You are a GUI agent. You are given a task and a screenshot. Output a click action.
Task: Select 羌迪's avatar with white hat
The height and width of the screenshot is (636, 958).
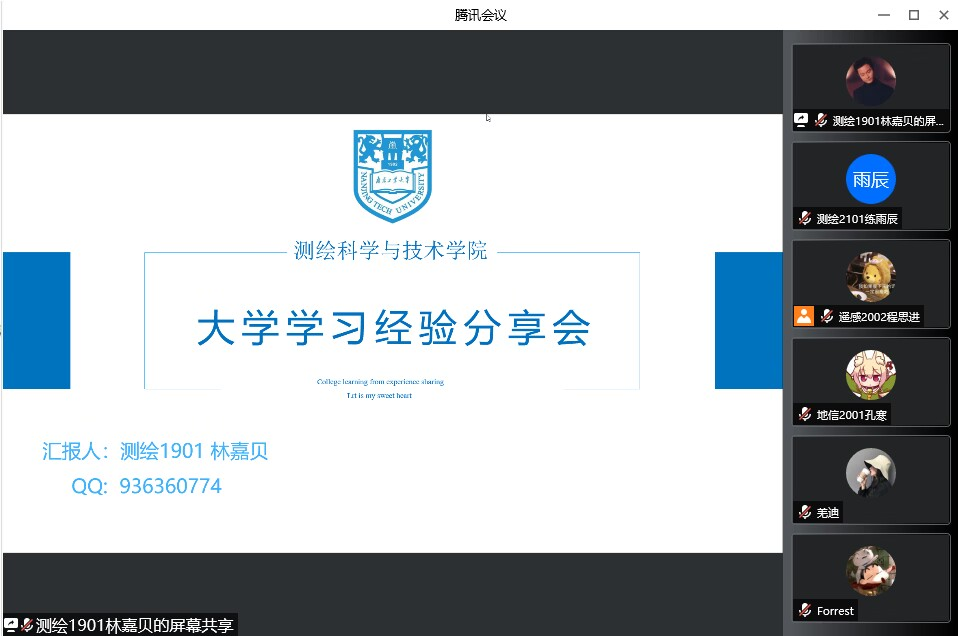click(x=870, y=473)
